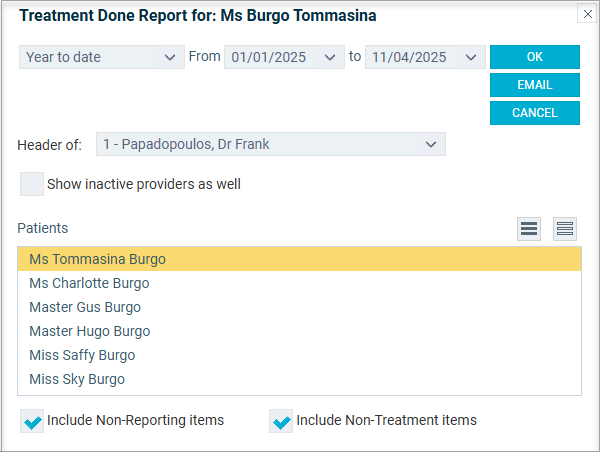Click the CANCEL button

point(535,113)
